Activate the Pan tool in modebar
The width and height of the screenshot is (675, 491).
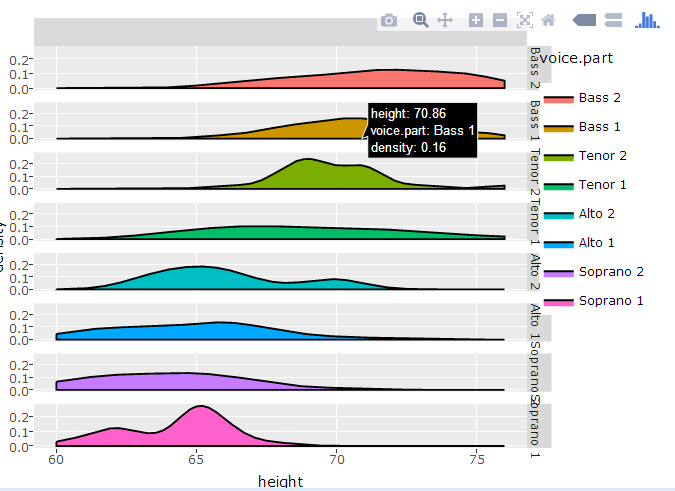[446, 20]
